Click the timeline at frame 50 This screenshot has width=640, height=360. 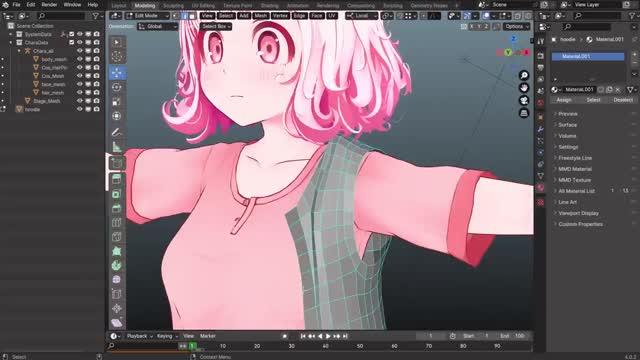360,346
